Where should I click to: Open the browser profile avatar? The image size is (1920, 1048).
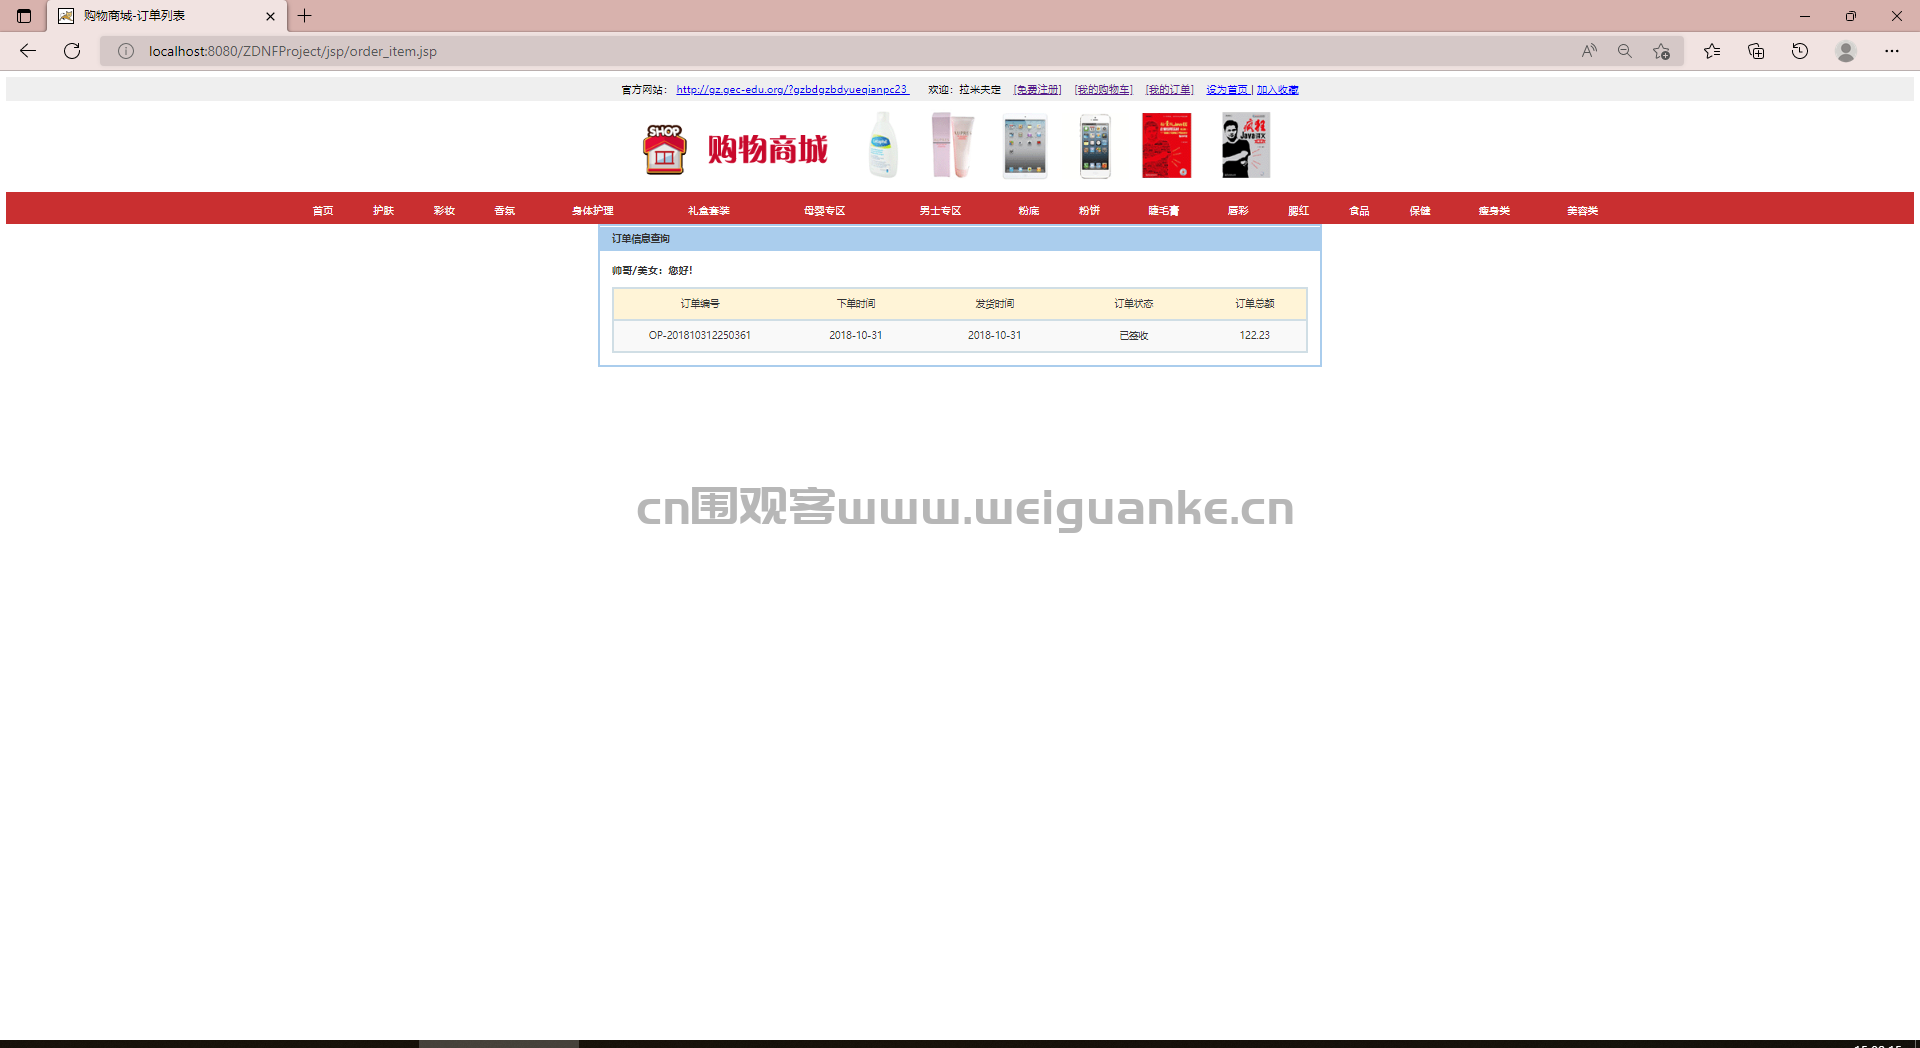tap(1846, 51)
